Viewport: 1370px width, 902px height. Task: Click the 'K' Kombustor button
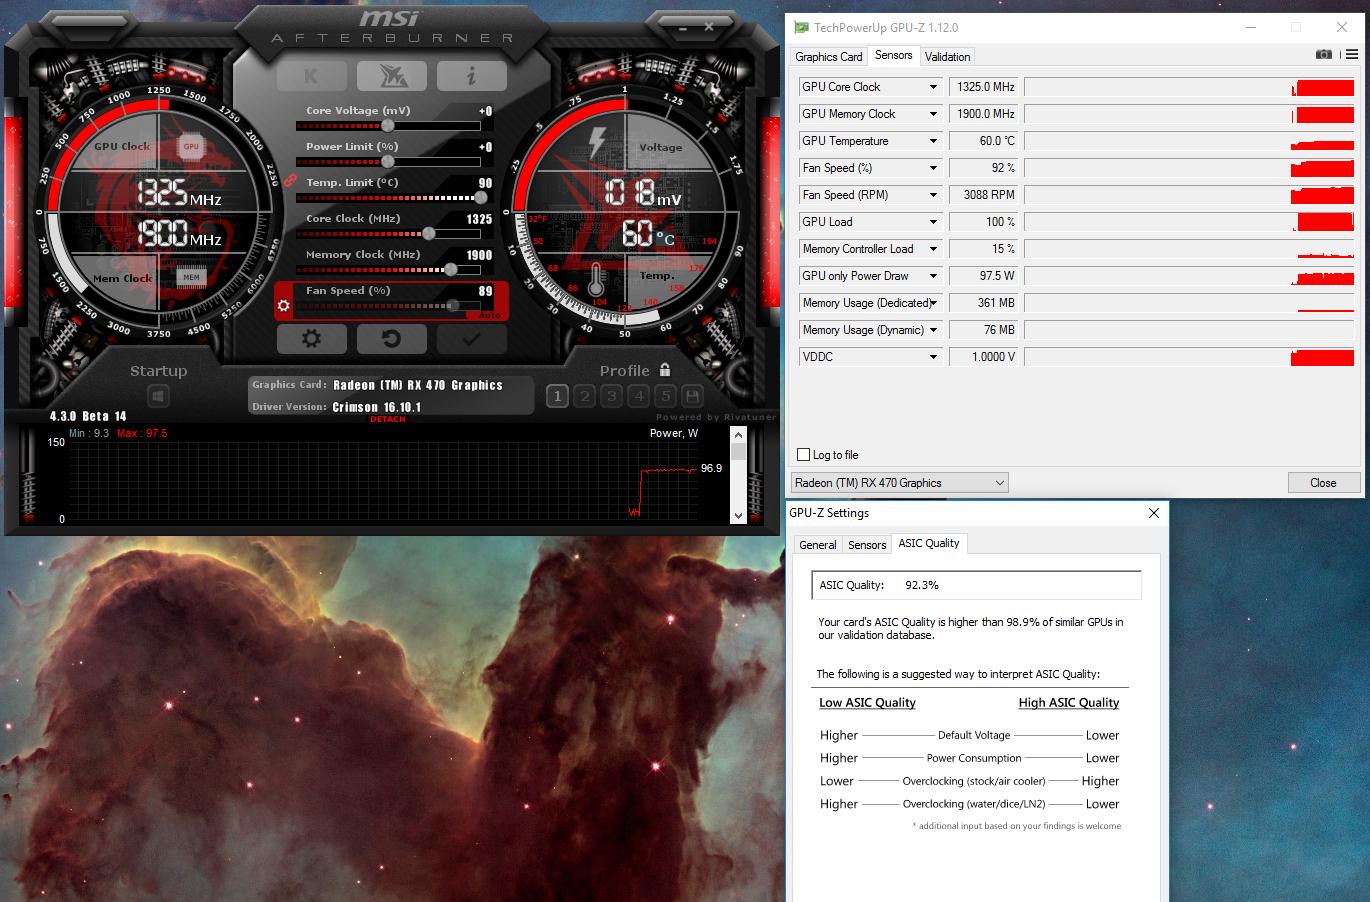point(311,76)
